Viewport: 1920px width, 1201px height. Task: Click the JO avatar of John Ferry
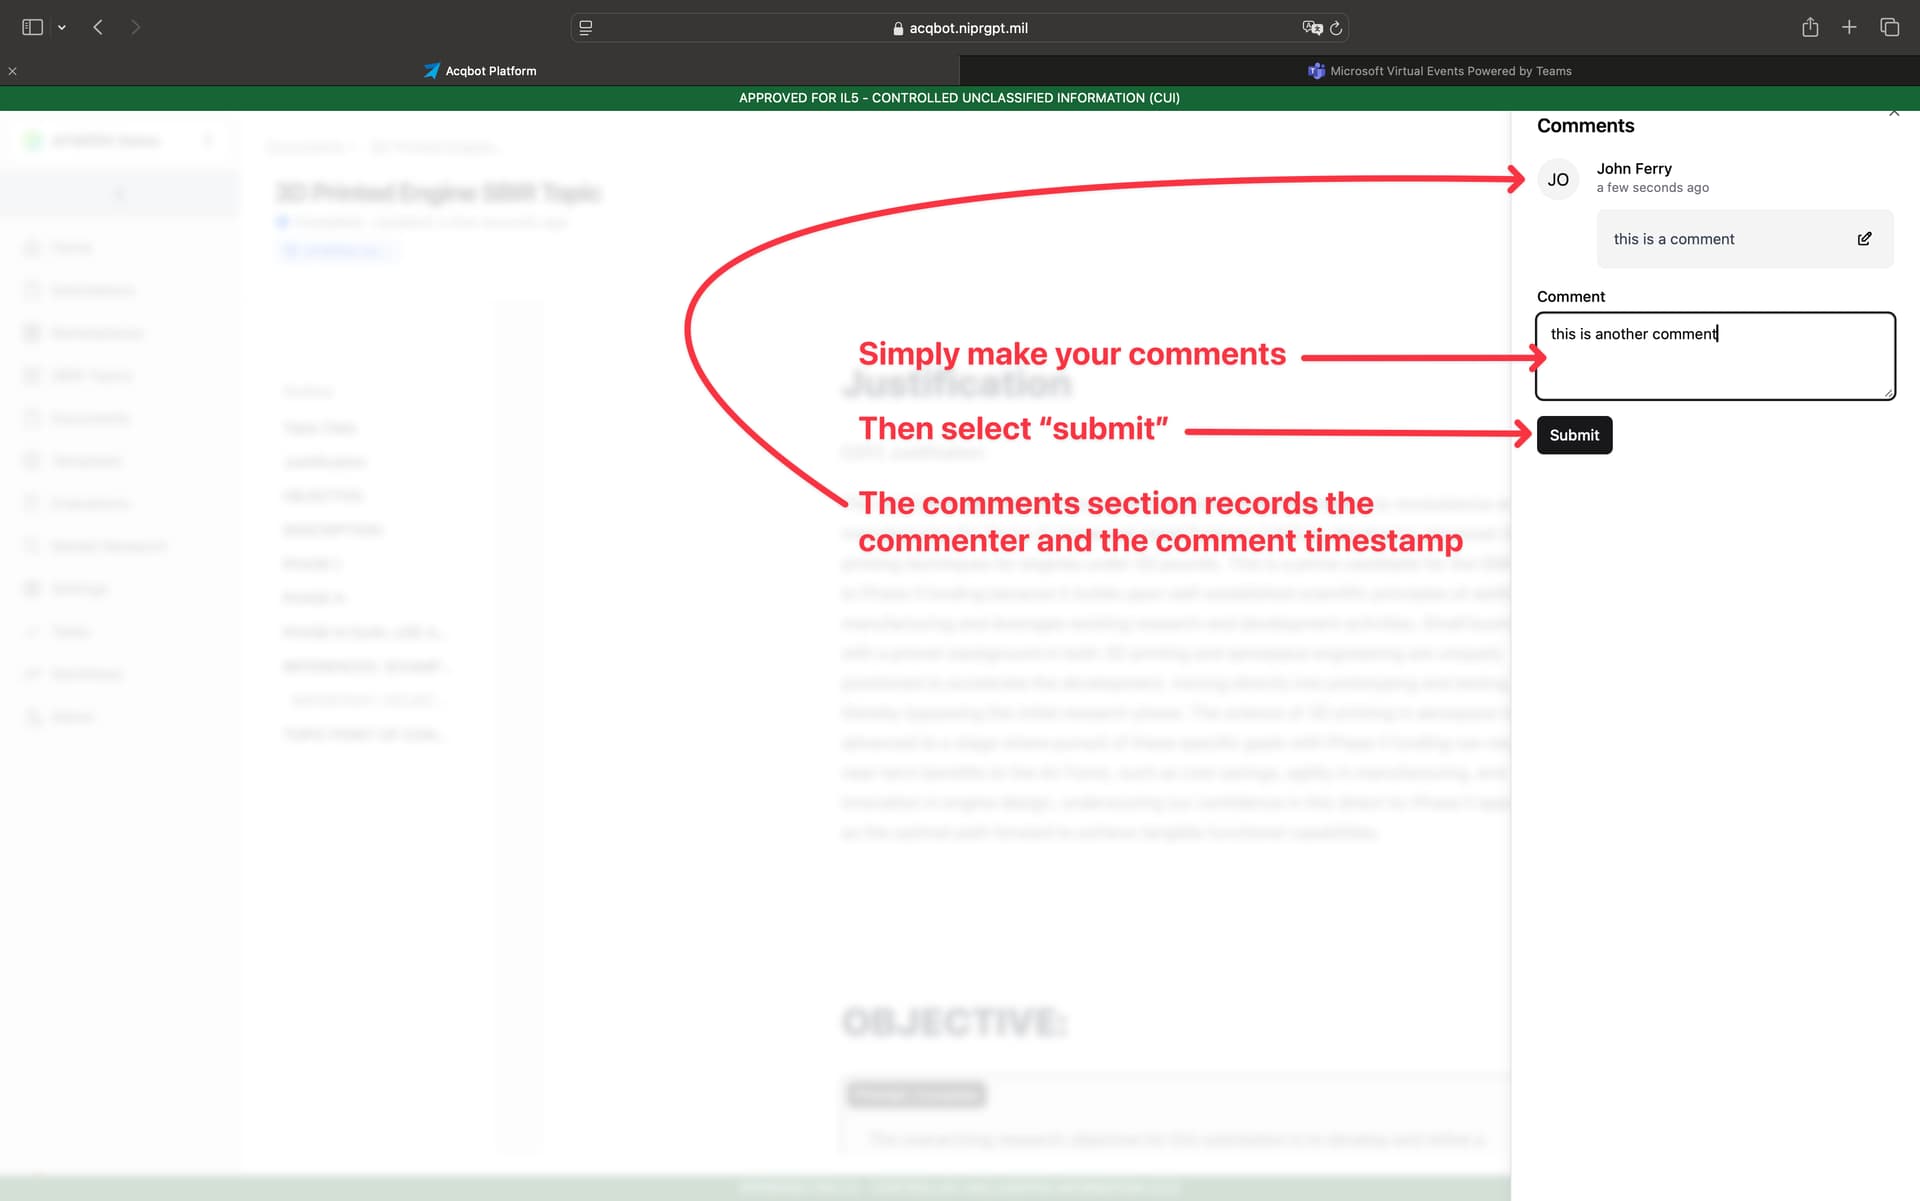pos(1558,180)
